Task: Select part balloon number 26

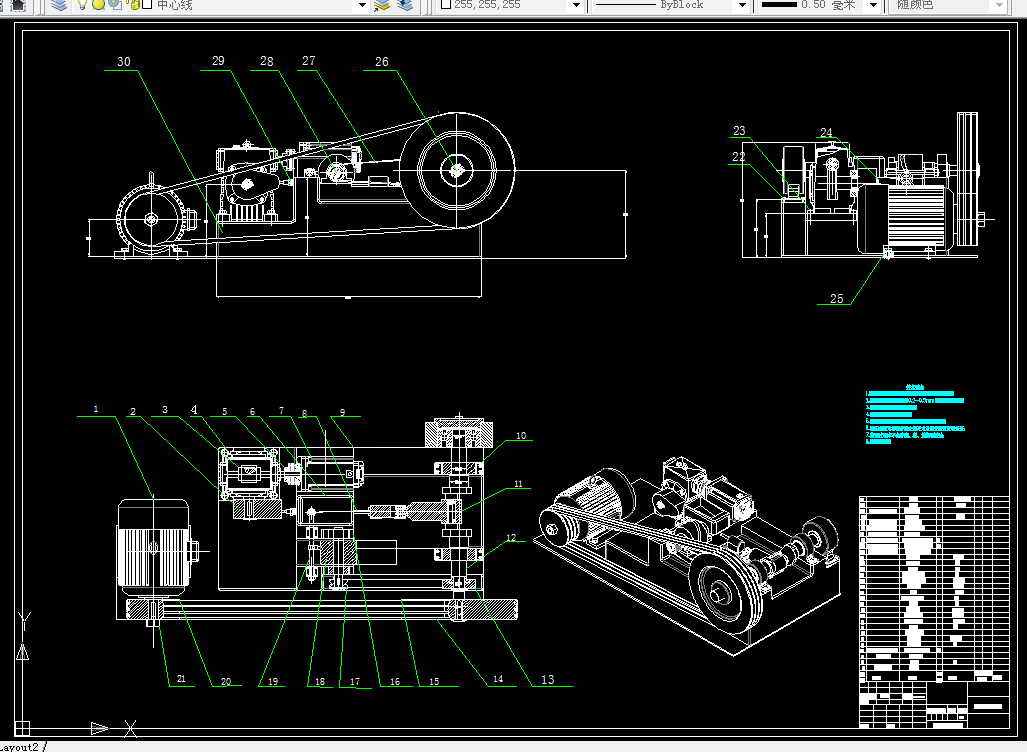Action: [x=382, y=62]
